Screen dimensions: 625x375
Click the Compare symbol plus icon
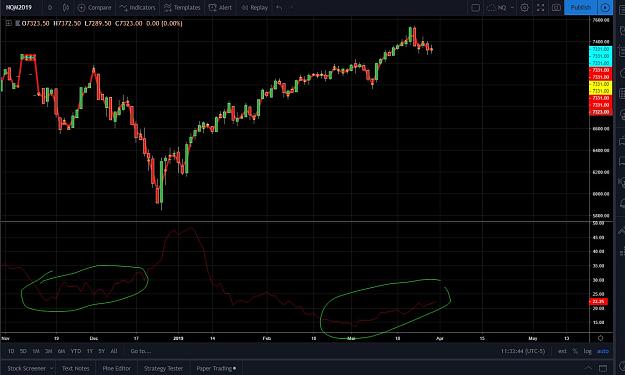[x=82, y=8]
